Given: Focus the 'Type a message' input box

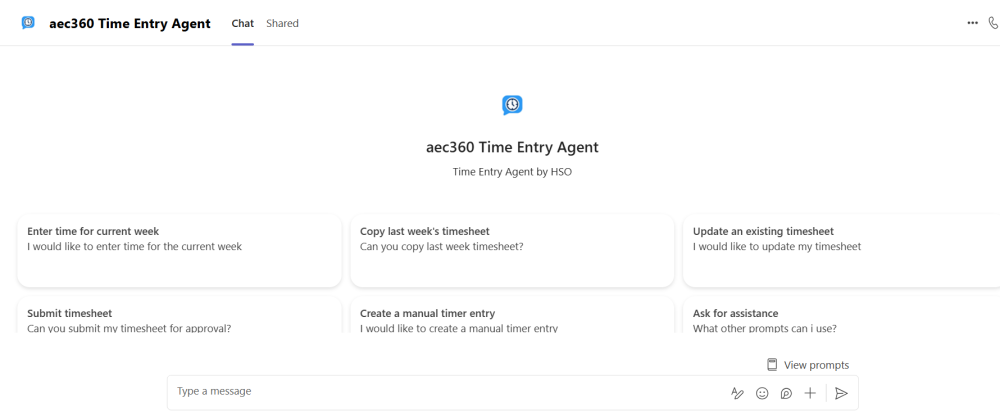Looking at the screenshot, I should pyautogui.click(x=440, y=392).
